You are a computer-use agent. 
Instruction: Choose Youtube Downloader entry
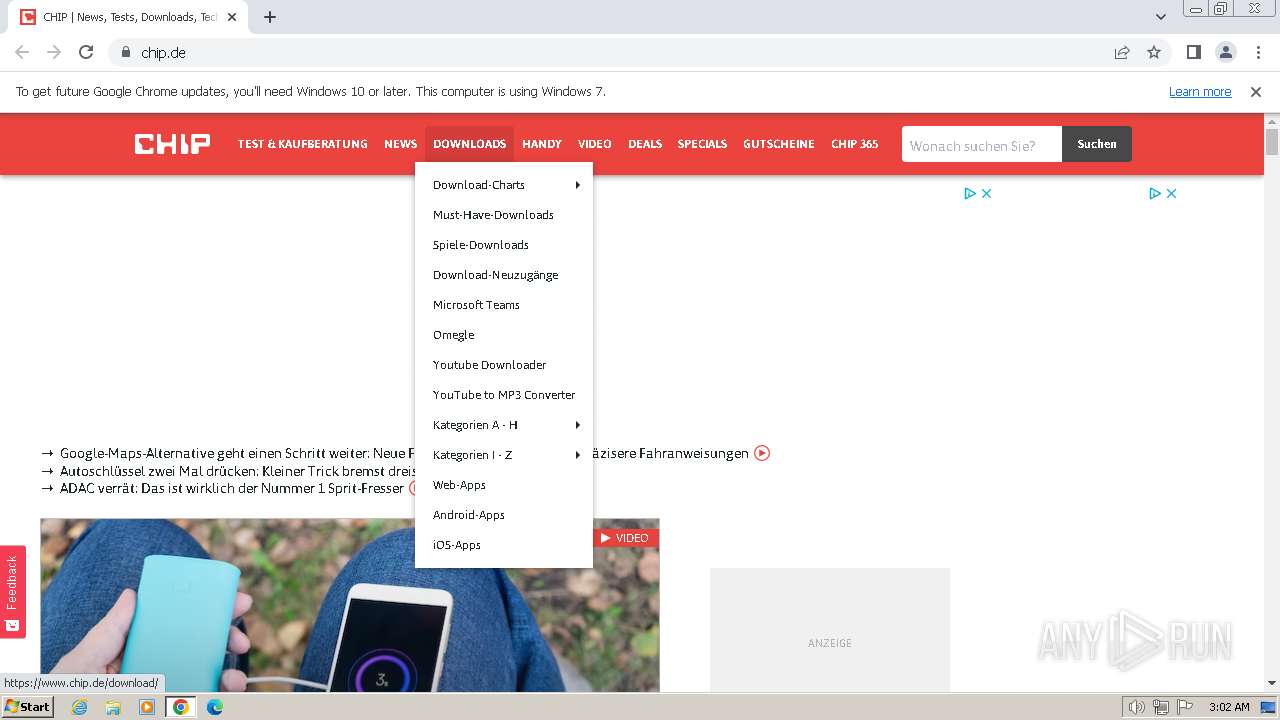point(504,365)
